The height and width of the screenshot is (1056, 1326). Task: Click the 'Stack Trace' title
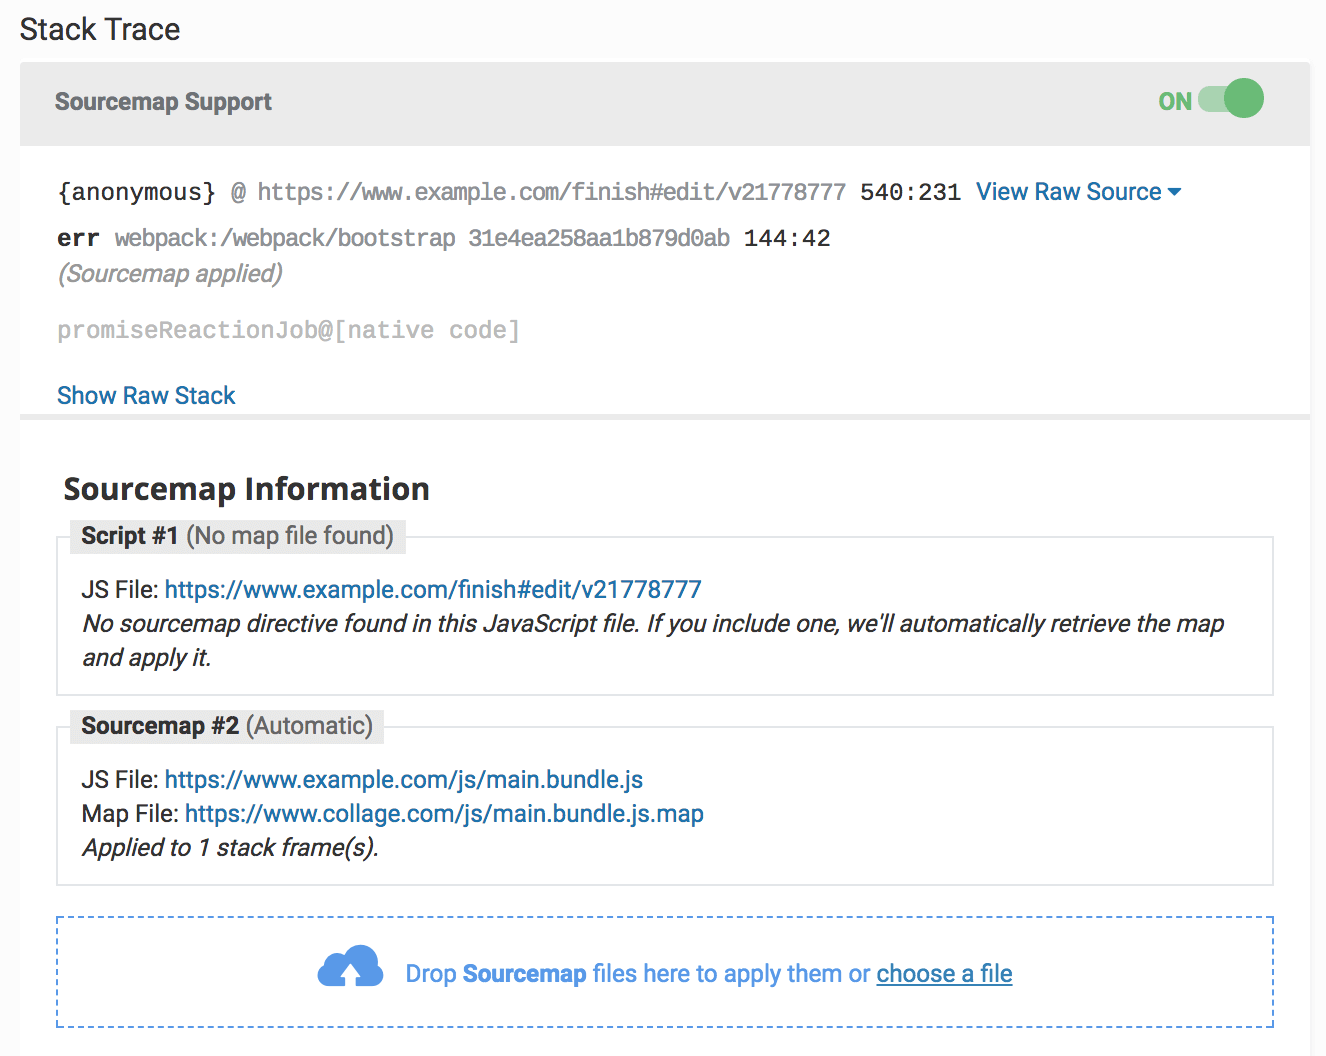100,29
